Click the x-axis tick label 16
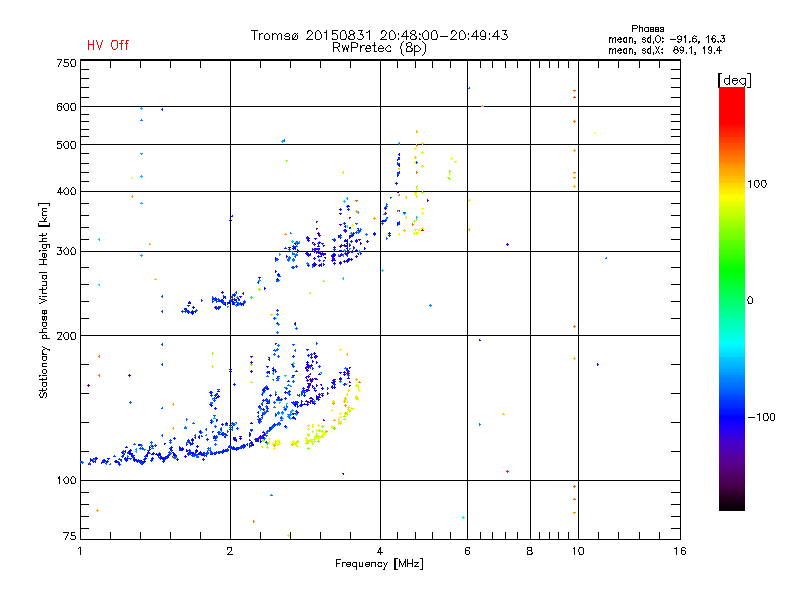The height and width of the screenshot is (600, 800). [x=680, y=551]
